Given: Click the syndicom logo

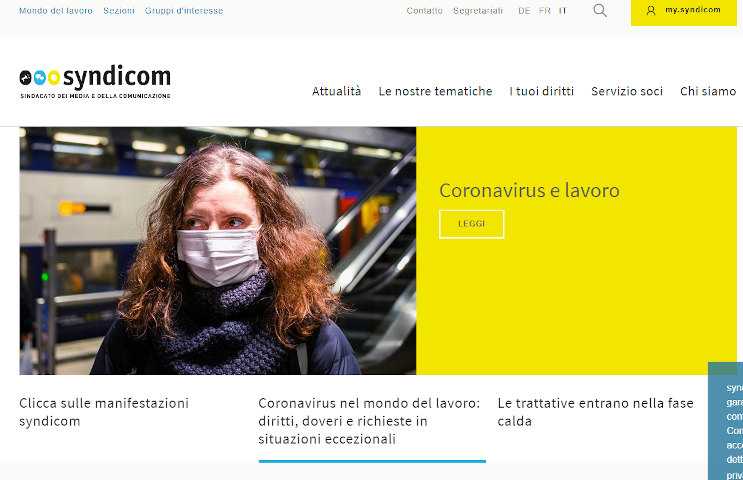Looking at the screenshot, I should pos(95,82).
